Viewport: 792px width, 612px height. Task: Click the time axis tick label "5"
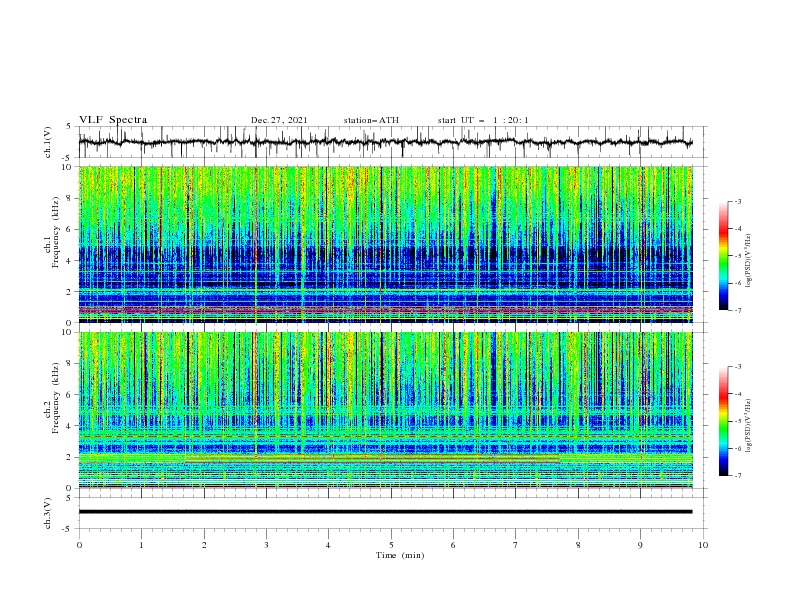pos(391,545)
